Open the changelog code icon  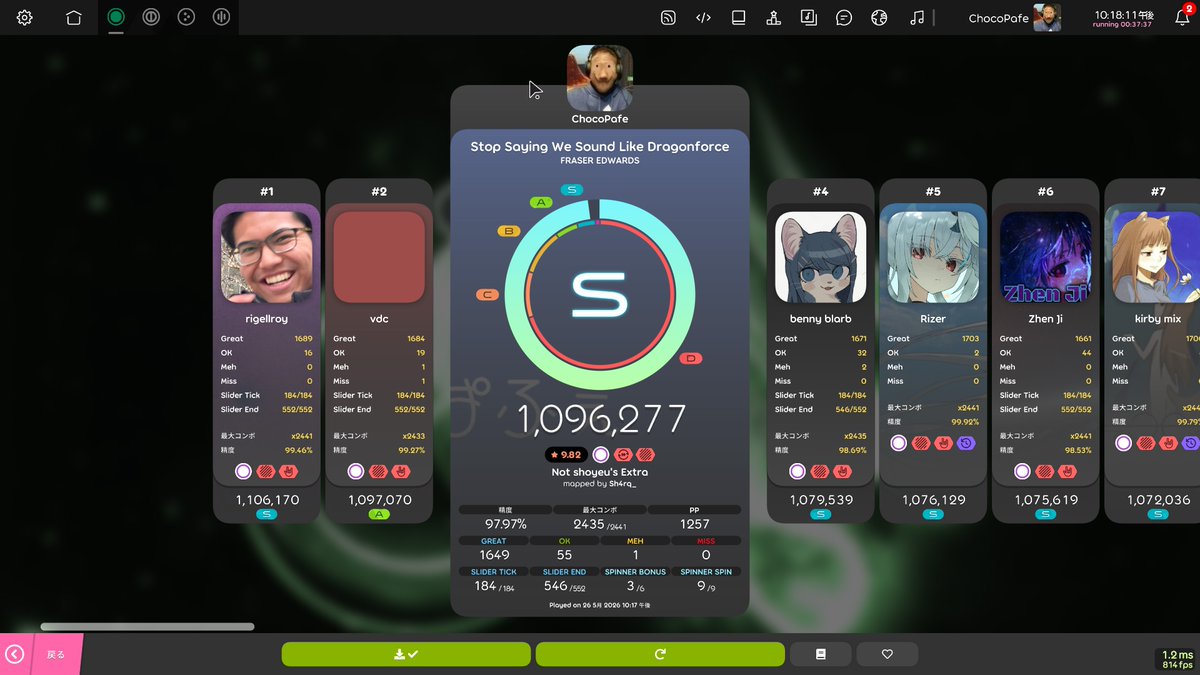(x=703, y=17)
